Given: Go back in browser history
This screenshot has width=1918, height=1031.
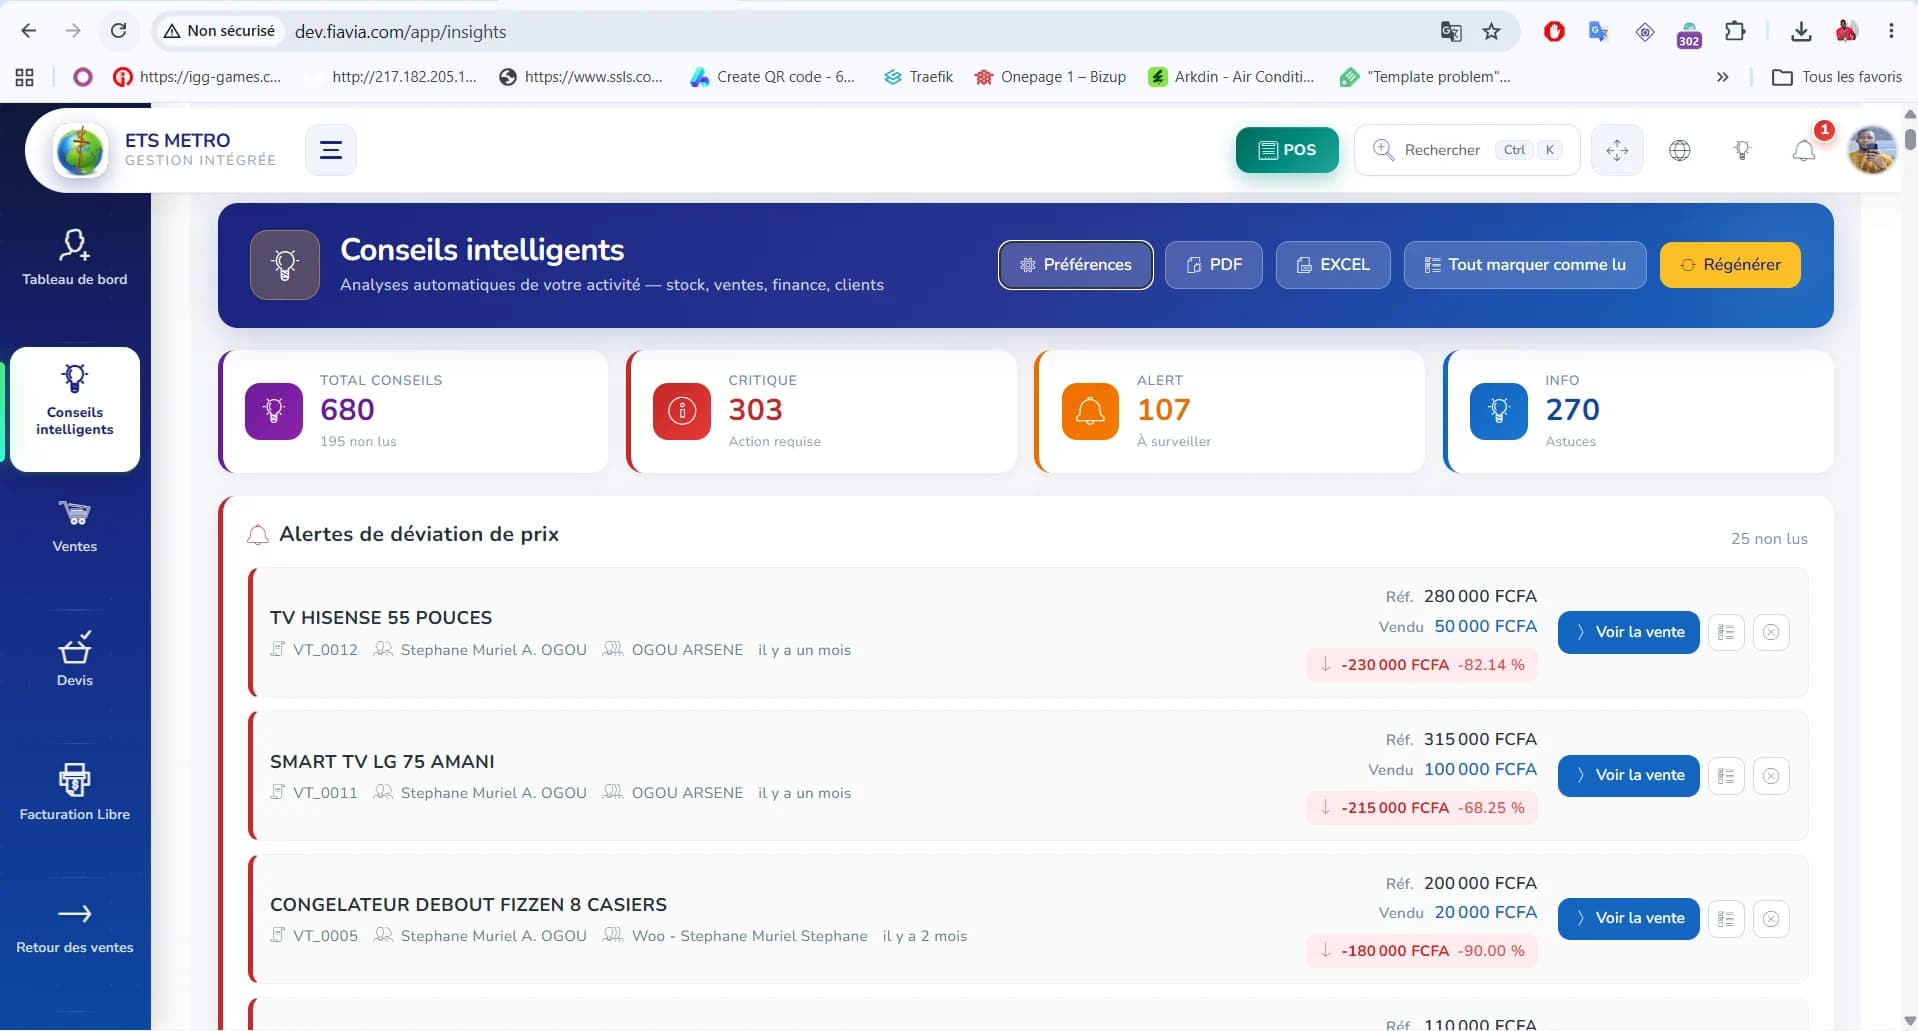Looking at the screenshot, I should [28, 31].
